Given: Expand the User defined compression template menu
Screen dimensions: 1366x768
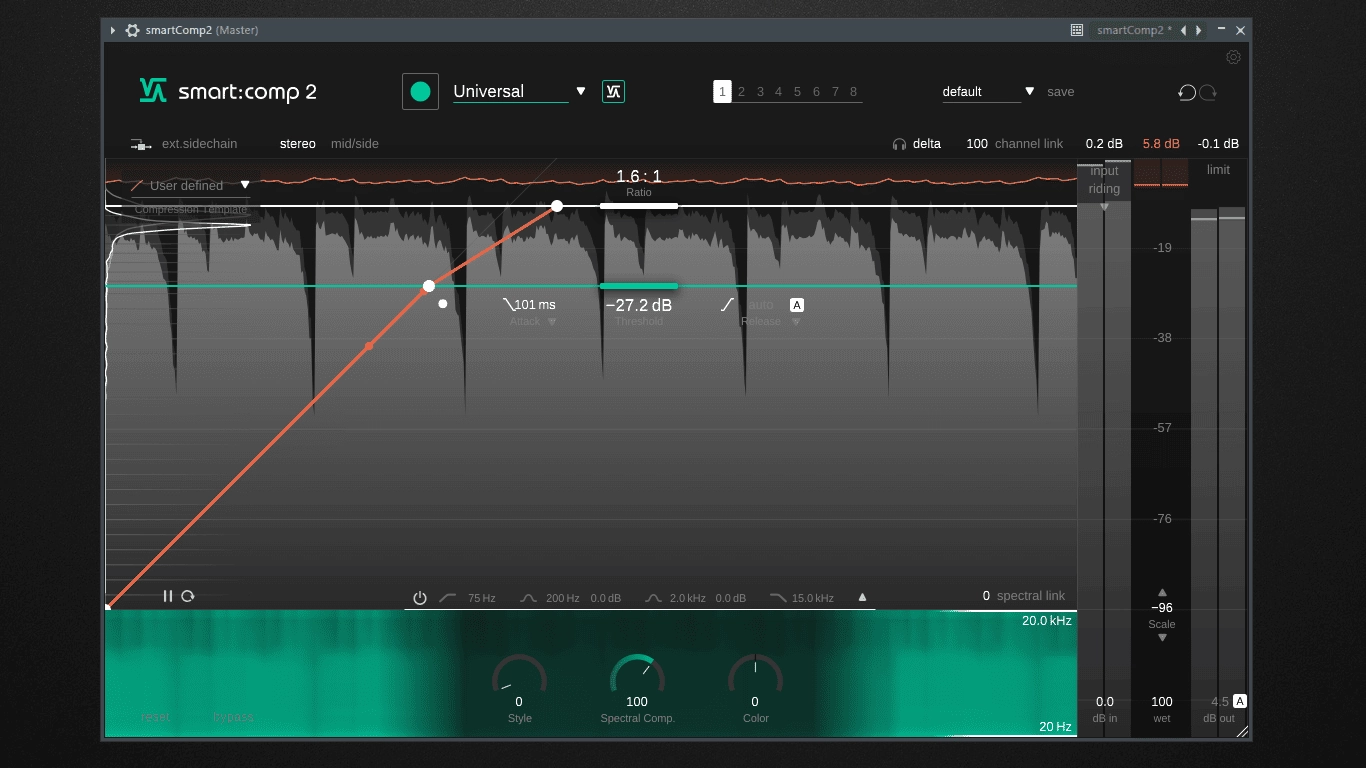Looking at the screenshot, I should pyautogui.click(x=245, y=185).
